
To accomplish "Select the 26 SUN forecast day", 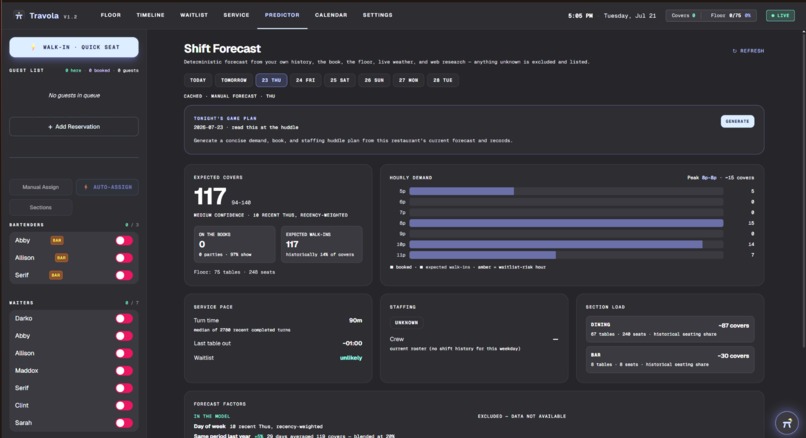I will click(374, 80).
